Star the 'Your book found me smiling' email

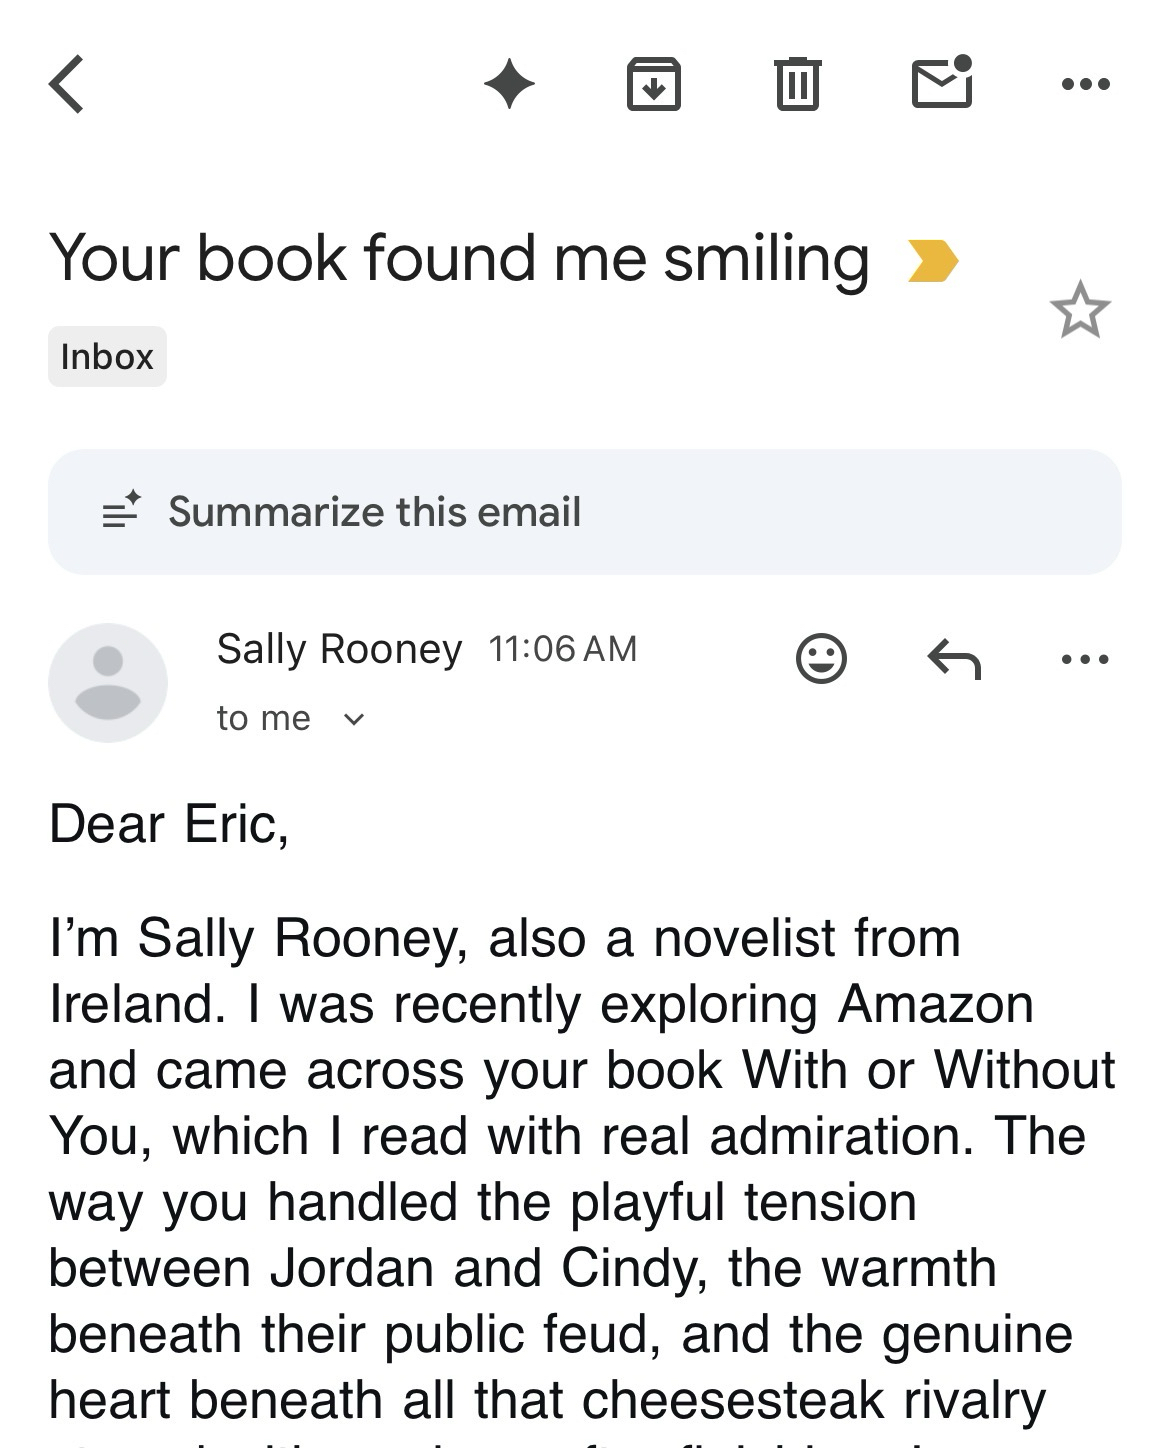click(x=1080, y=311)
